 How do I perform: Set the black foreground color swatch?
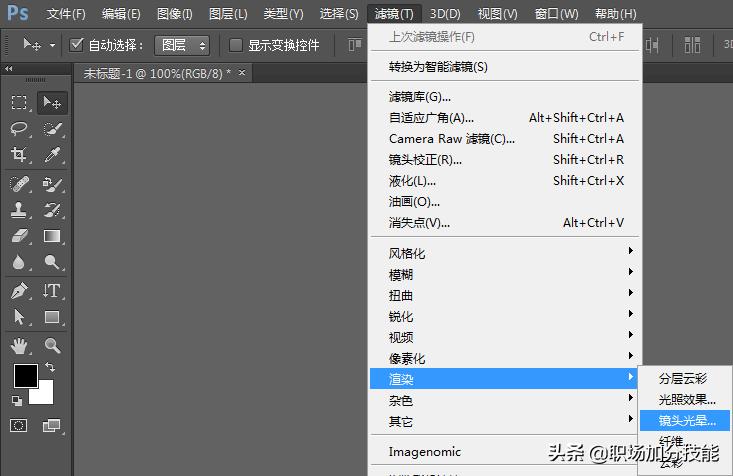(24, 374)
